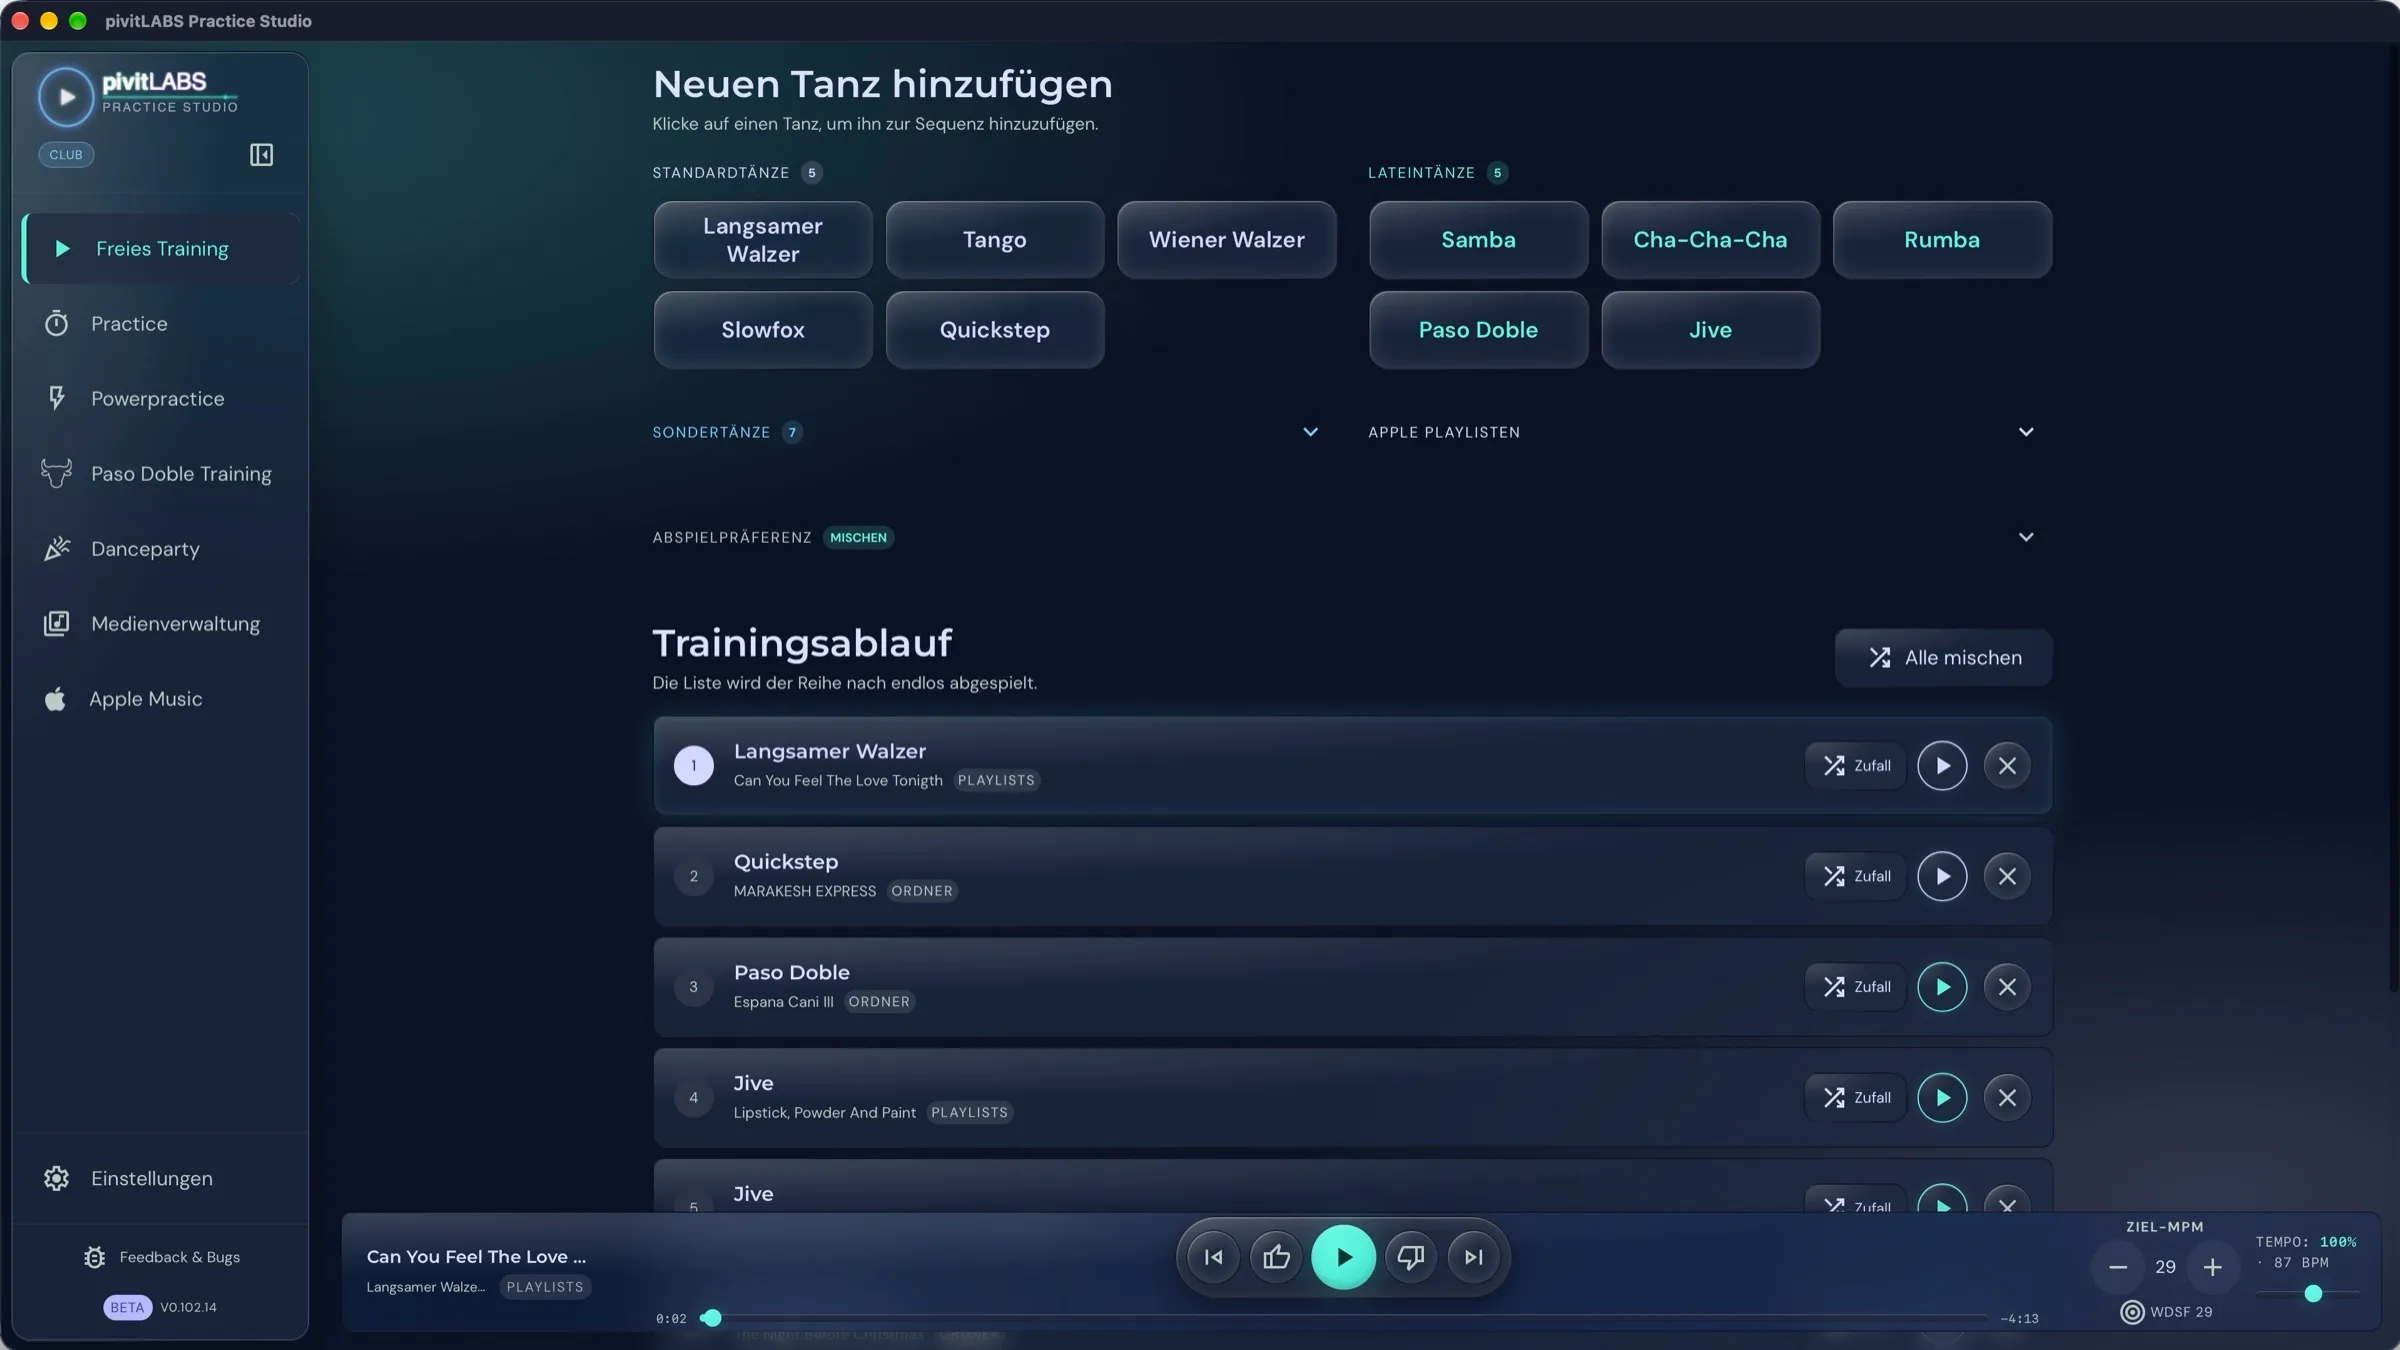Open Paso Doble Training in the sidebar

pyautogui.click(x=160, y=474)
